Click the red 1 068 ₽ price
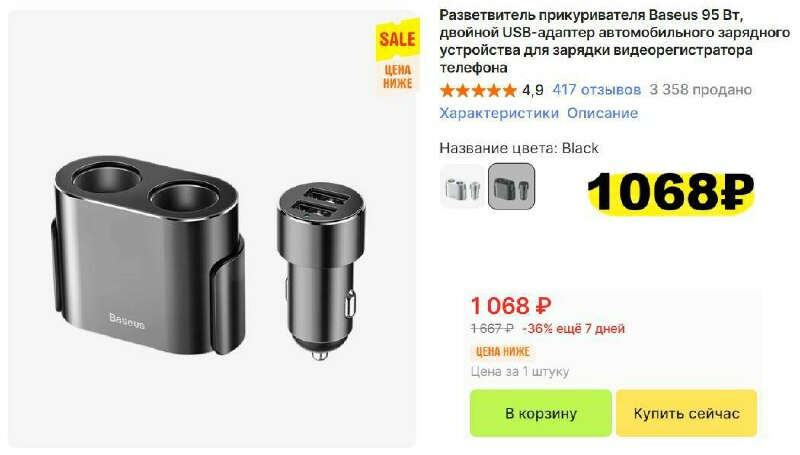The image size is (800, 455). 511,306
